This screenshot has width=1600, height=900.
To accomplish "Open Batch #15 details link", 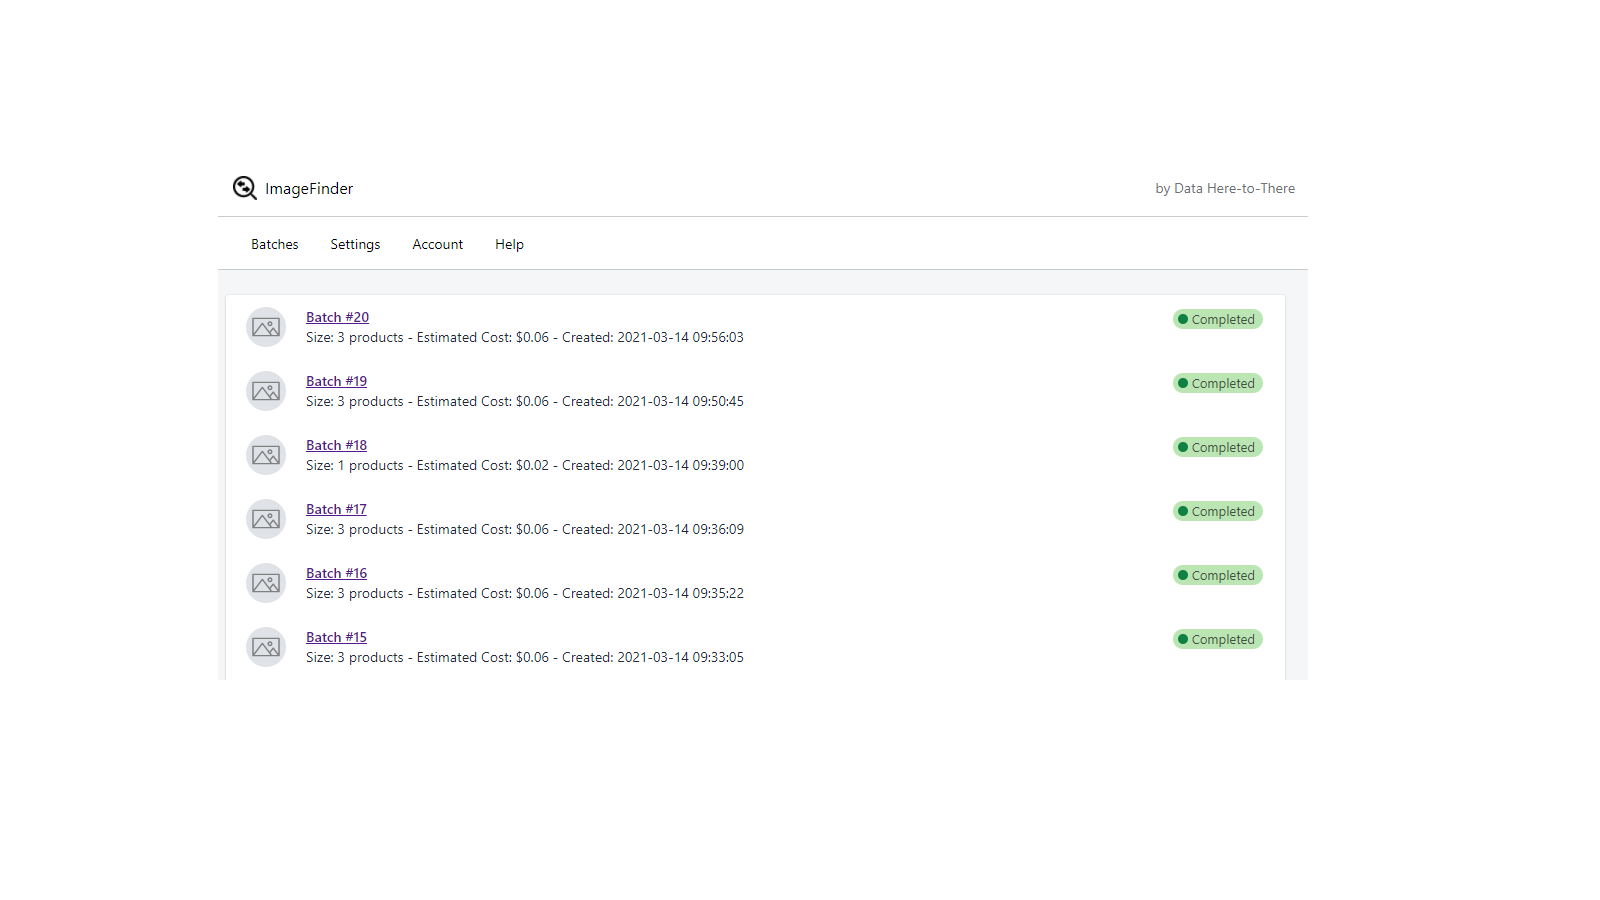I will click(336, 637).
